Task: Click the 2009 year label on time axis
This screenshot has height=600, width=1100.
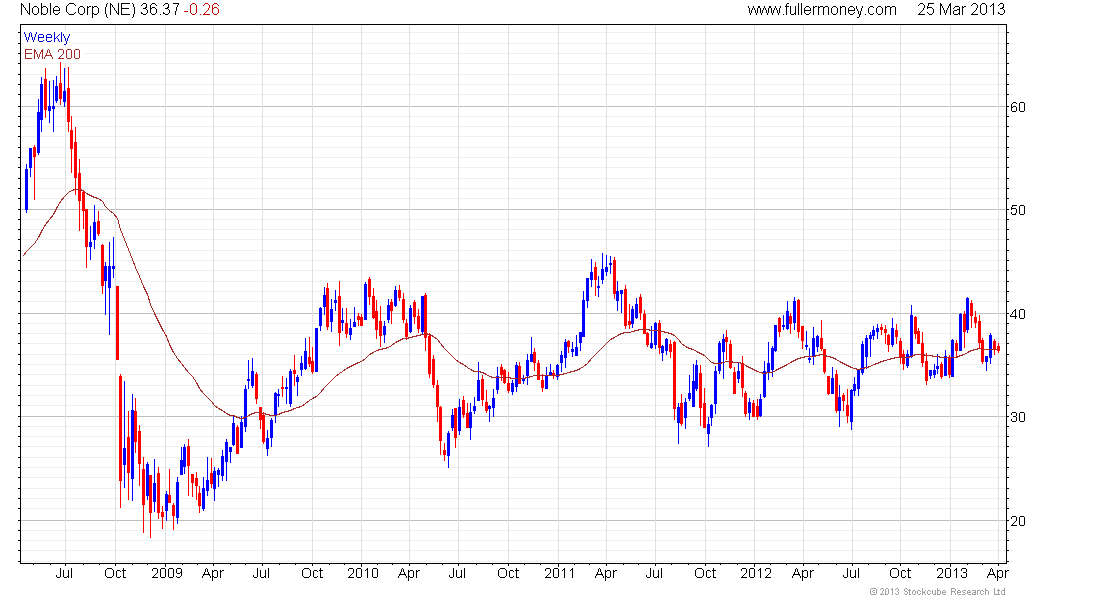Action: [x=166, y=573]
